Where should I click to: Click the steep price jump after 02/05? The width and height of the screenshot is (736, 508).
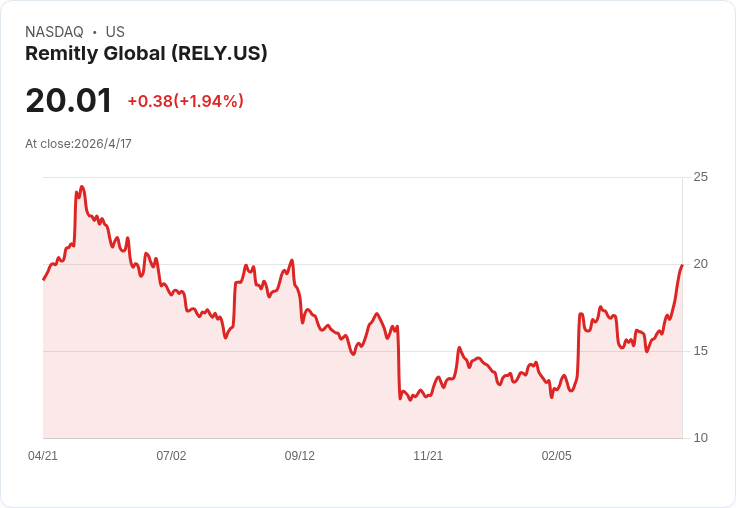point(578,345)
